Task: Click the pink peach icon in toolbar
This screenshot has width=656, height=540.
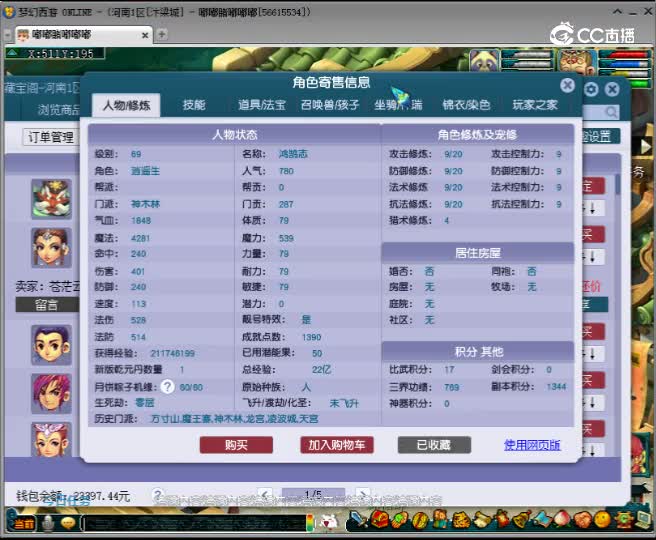Action: 561,520
